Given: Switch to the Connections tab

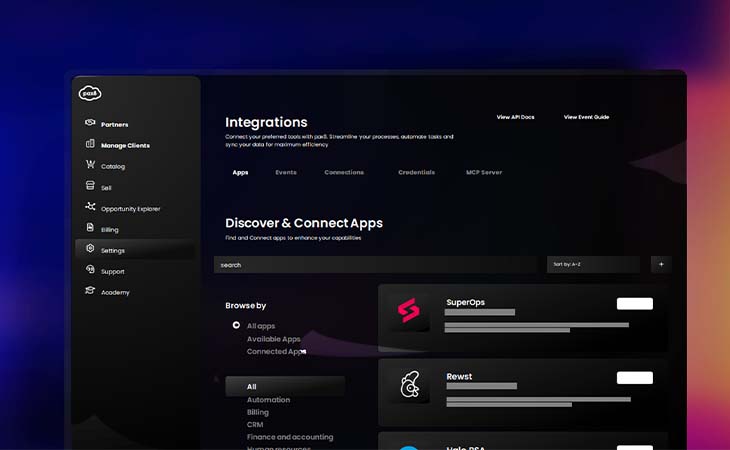Looking at the screenshot, I should click(x=344, y=173).
